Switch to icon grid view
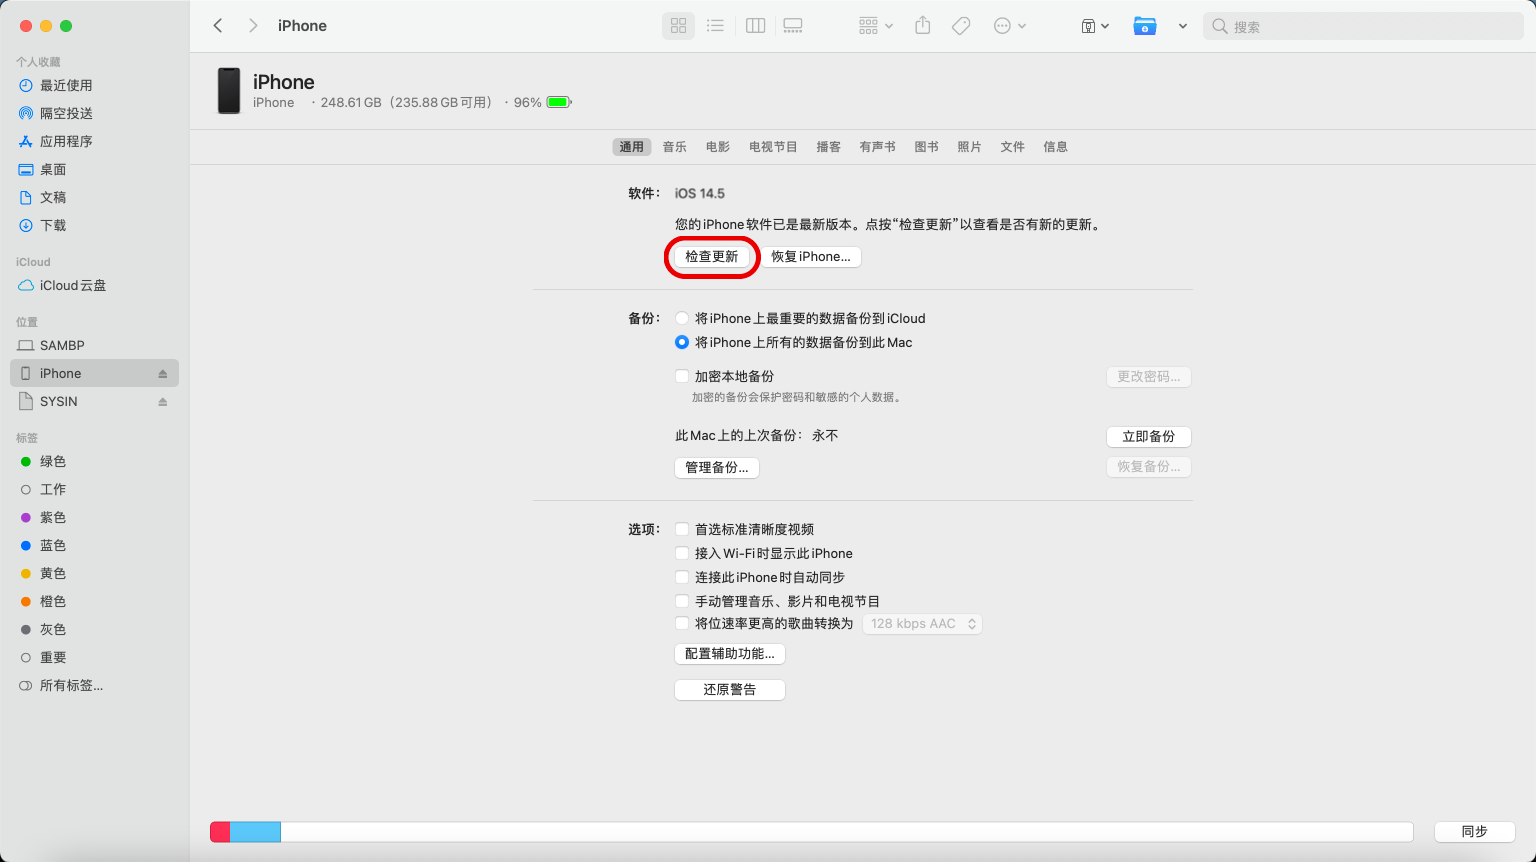 coord(678,26)
